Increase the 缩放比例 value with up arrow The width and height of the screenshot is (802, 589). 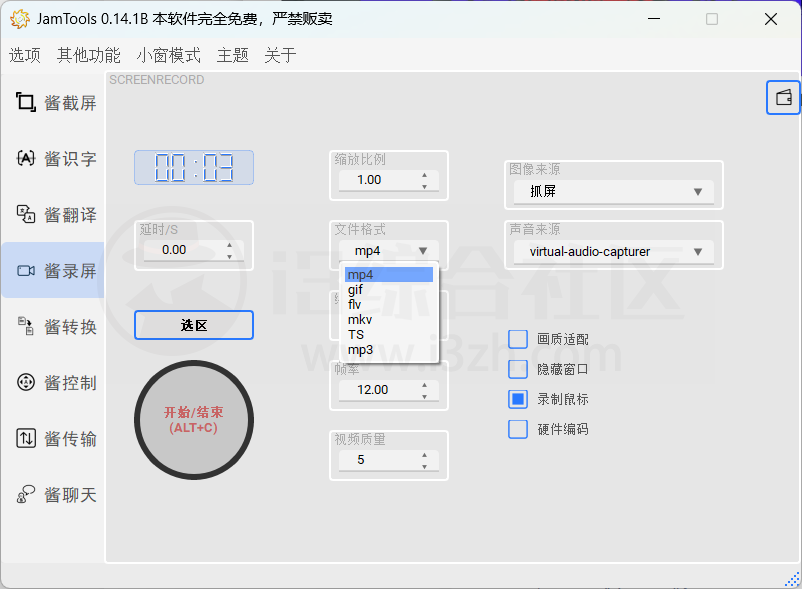(x=425, y=175)
